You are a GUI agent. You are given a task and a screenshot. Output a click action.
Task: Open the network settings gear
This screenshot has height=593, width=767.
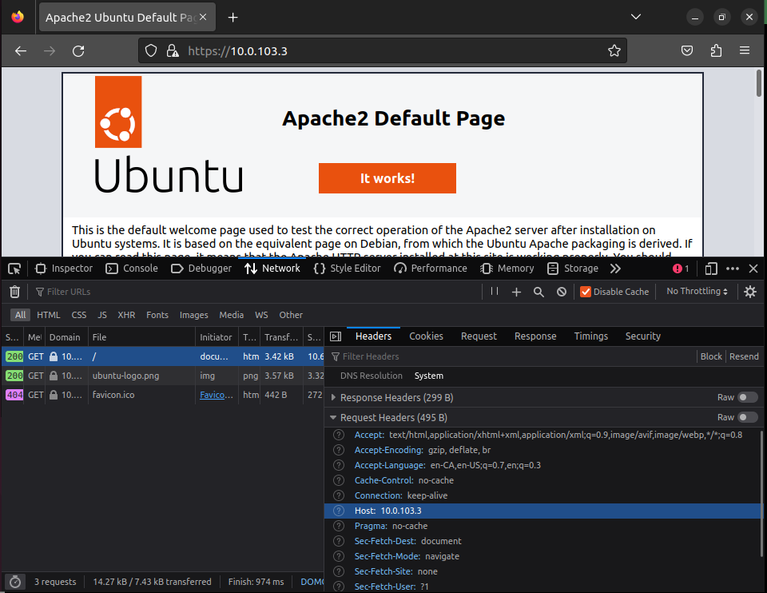coord(750,292)
